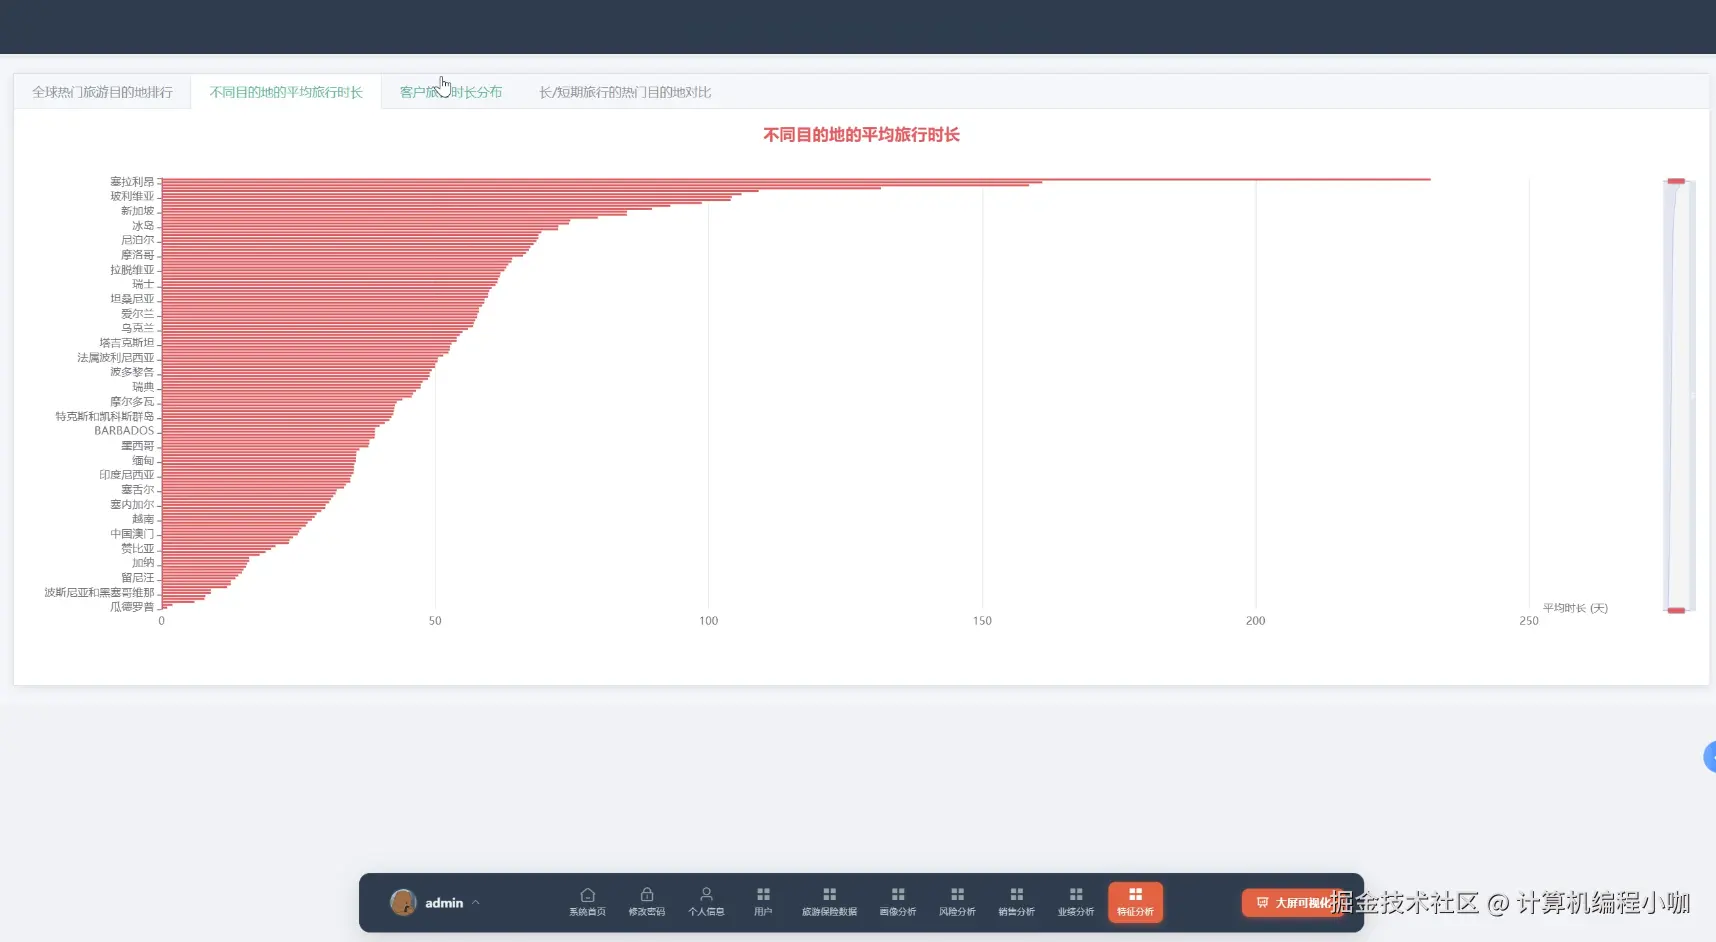
Task: Open the 旅游保险数据 module
Action: point(829,902)
